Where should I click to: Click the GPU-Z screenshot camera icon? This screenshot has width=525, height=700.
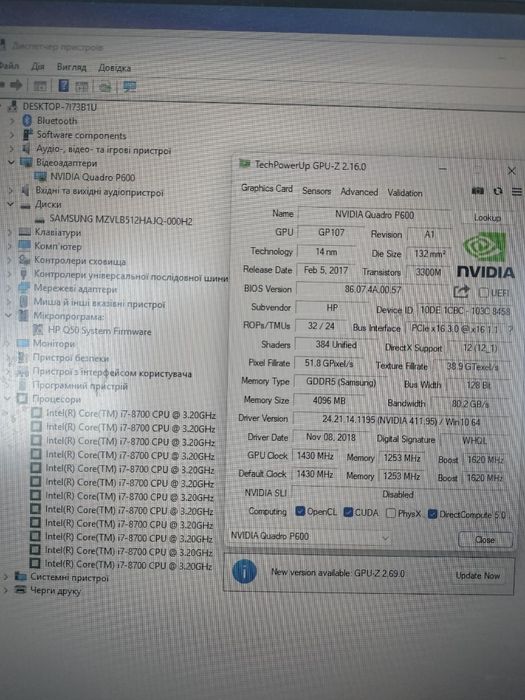(478, 191)
